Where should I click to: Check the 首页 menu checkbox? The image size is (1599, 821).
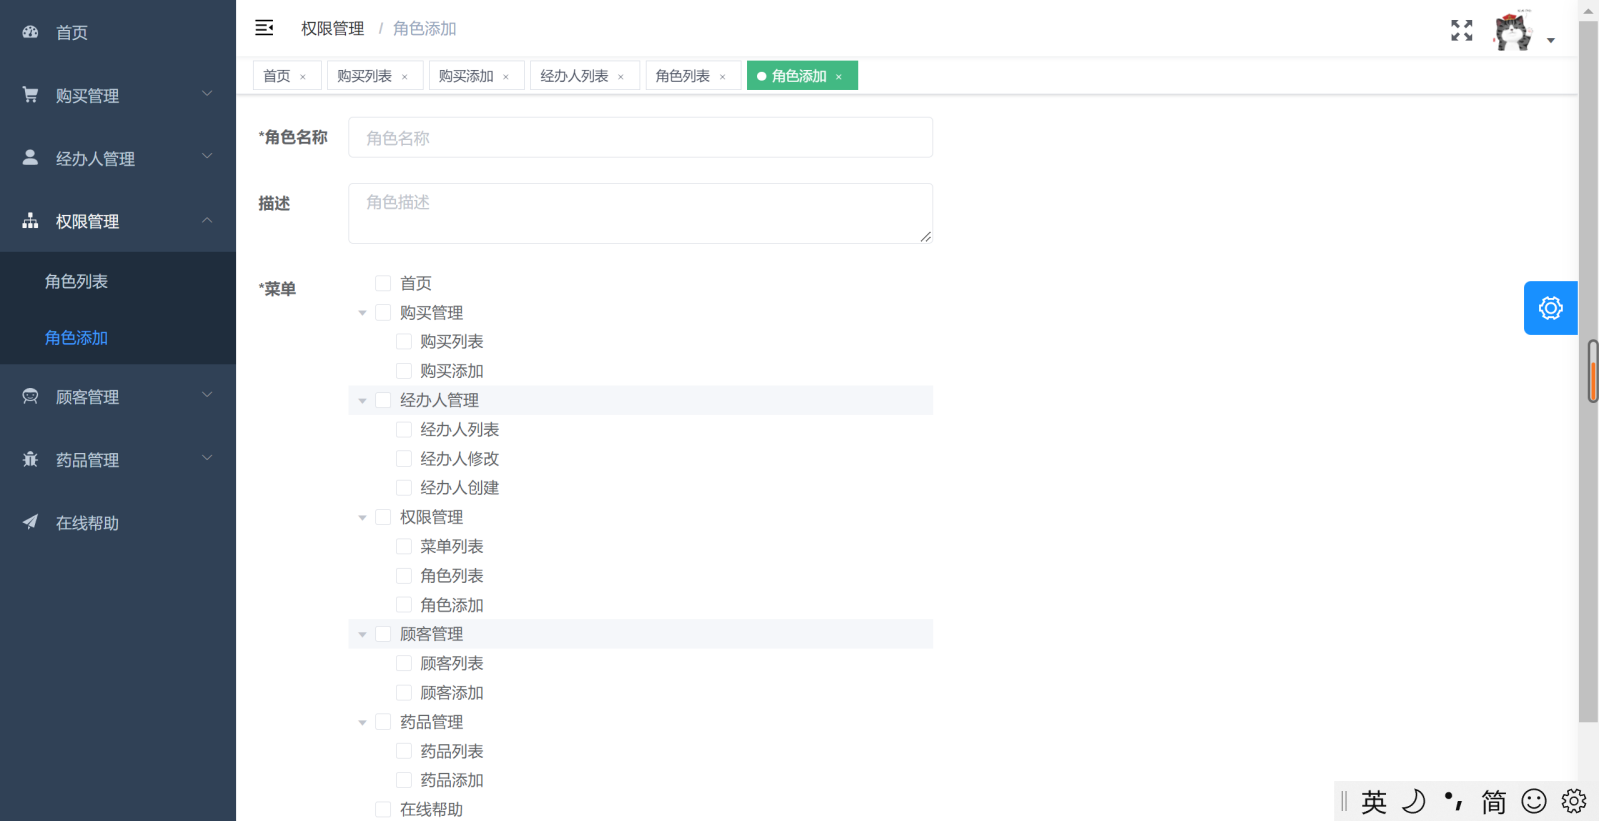383,283
